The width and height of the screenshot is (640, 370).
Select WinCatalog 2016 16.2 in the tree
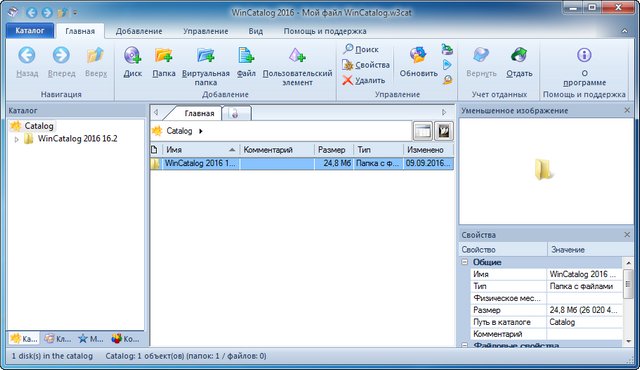tap(78, 139)
